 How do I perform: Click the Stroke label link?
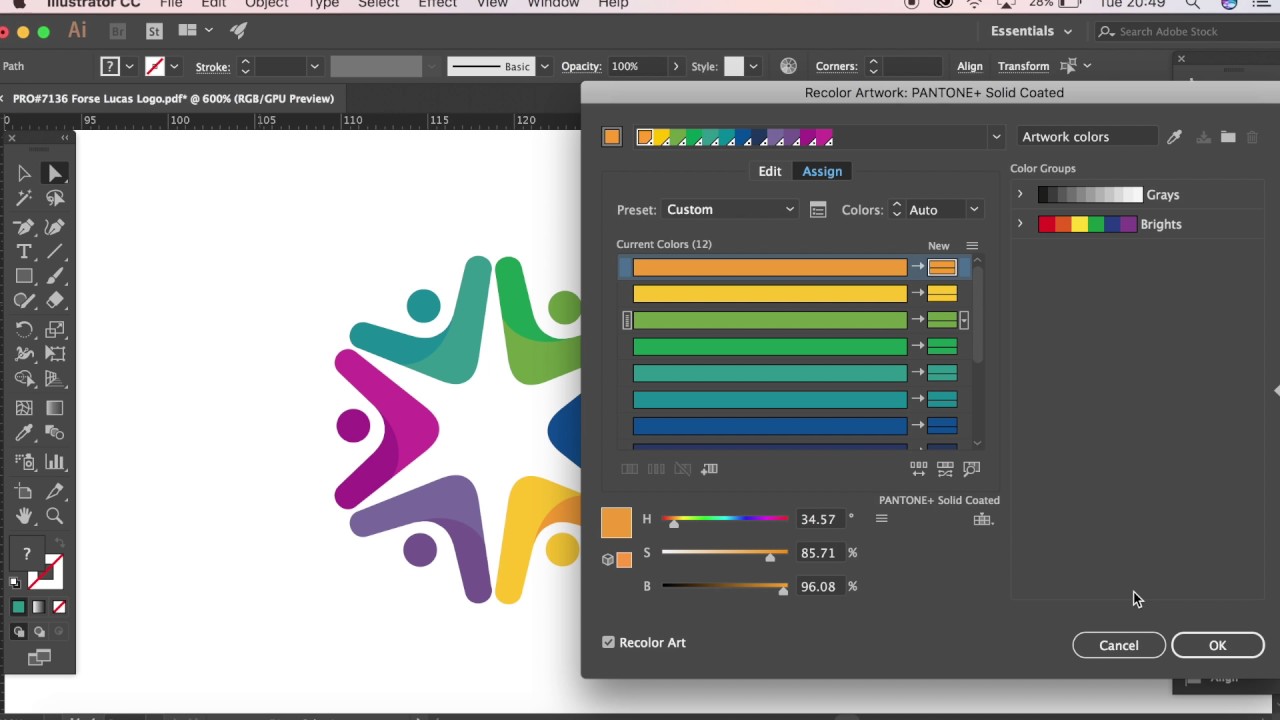(x=212, y=67)
